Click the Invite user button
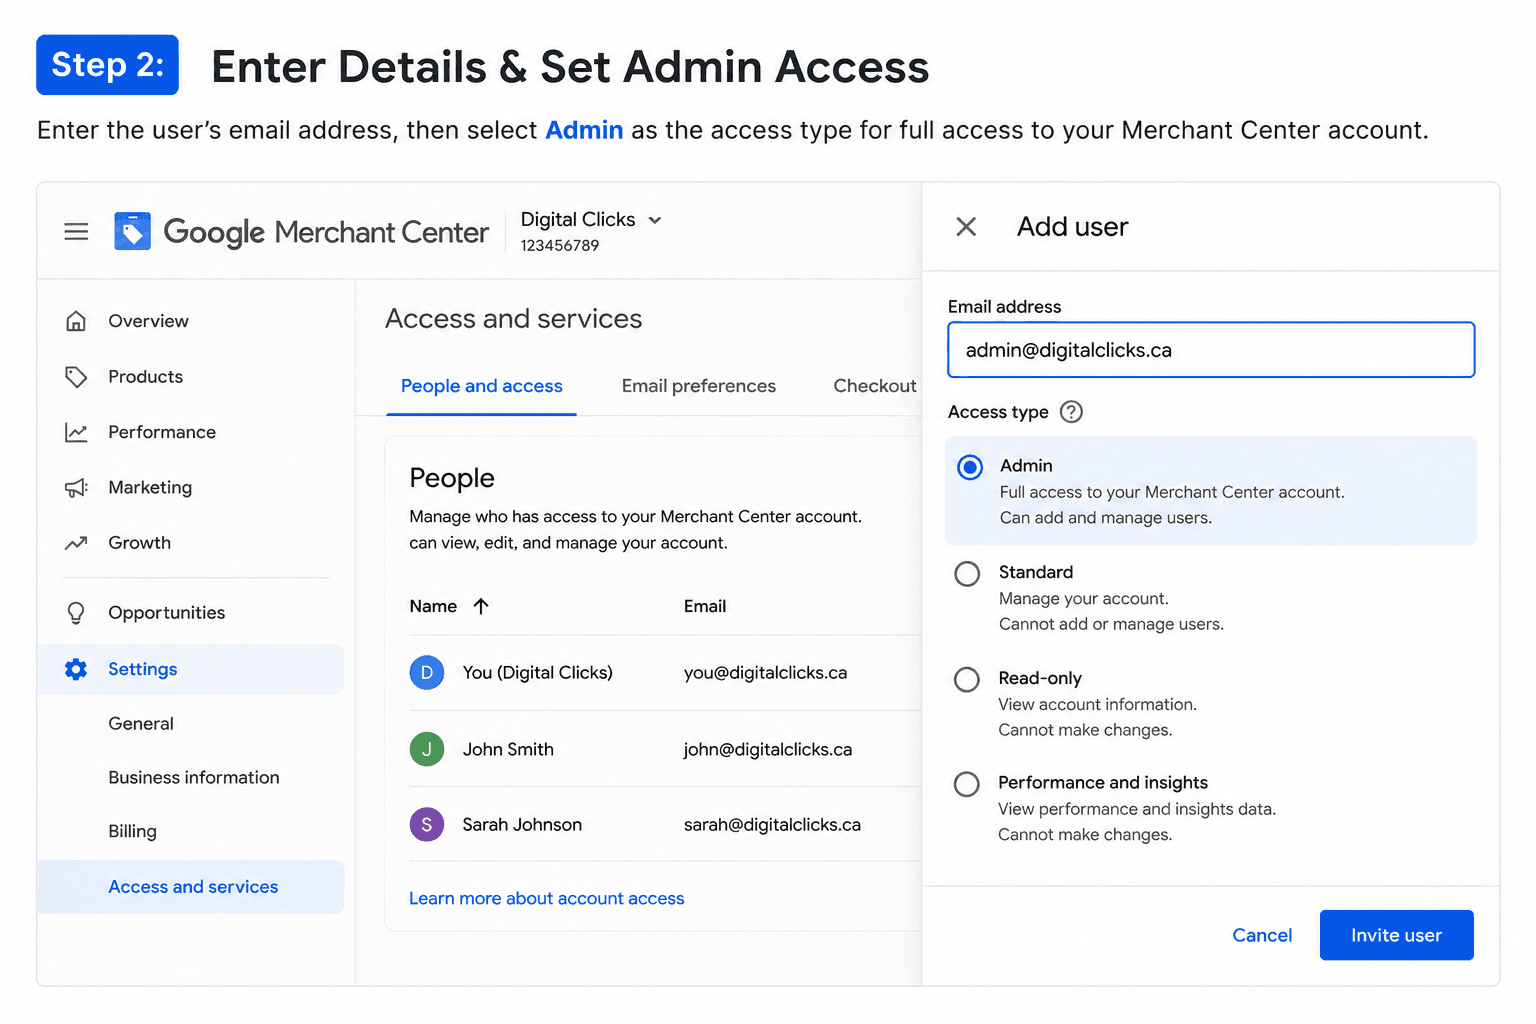 point(1396,935)
